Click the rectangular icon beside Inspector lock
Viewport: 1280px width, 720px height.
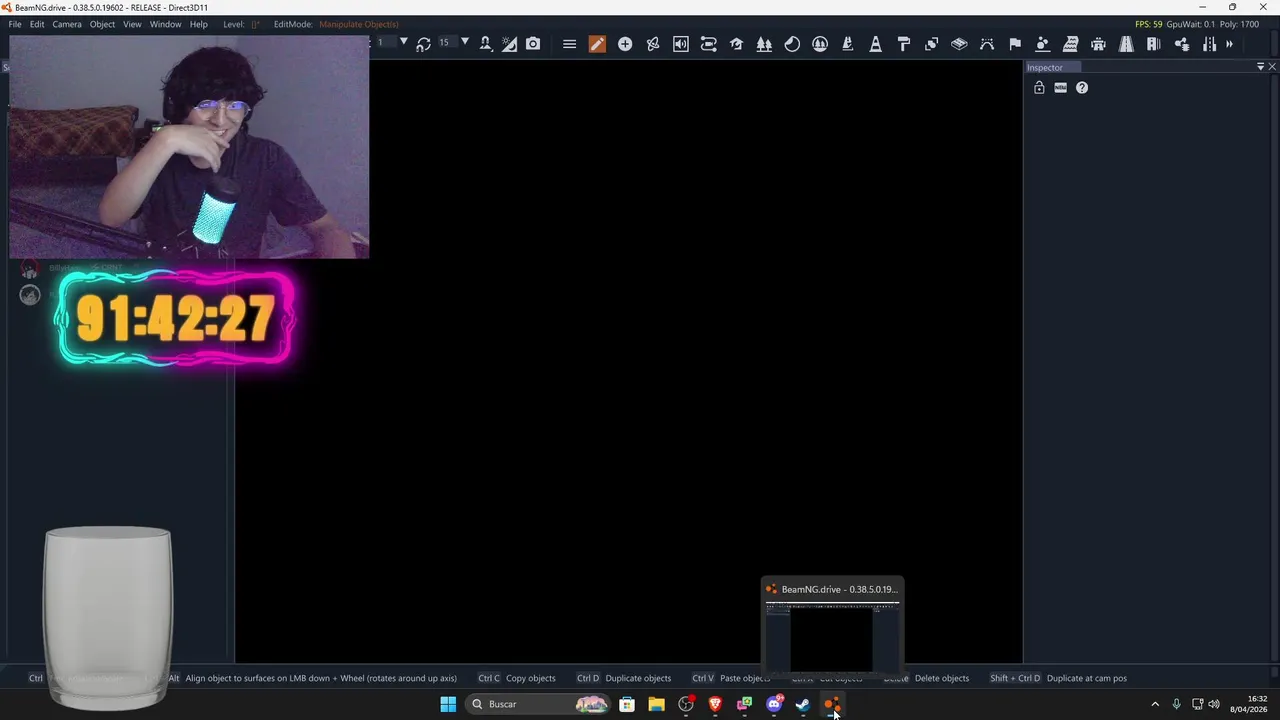1060,88
